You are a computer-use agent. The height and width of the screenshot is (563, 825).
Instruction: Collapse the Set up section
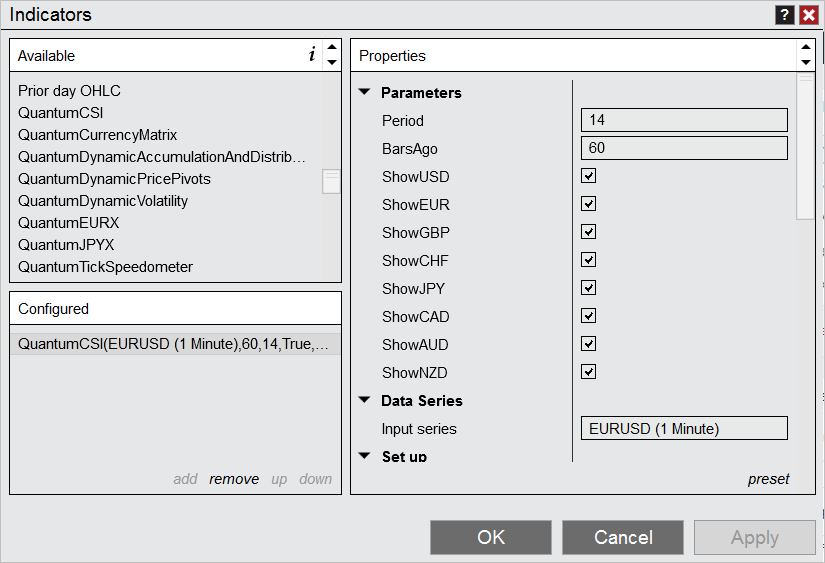tap(364, 456)
